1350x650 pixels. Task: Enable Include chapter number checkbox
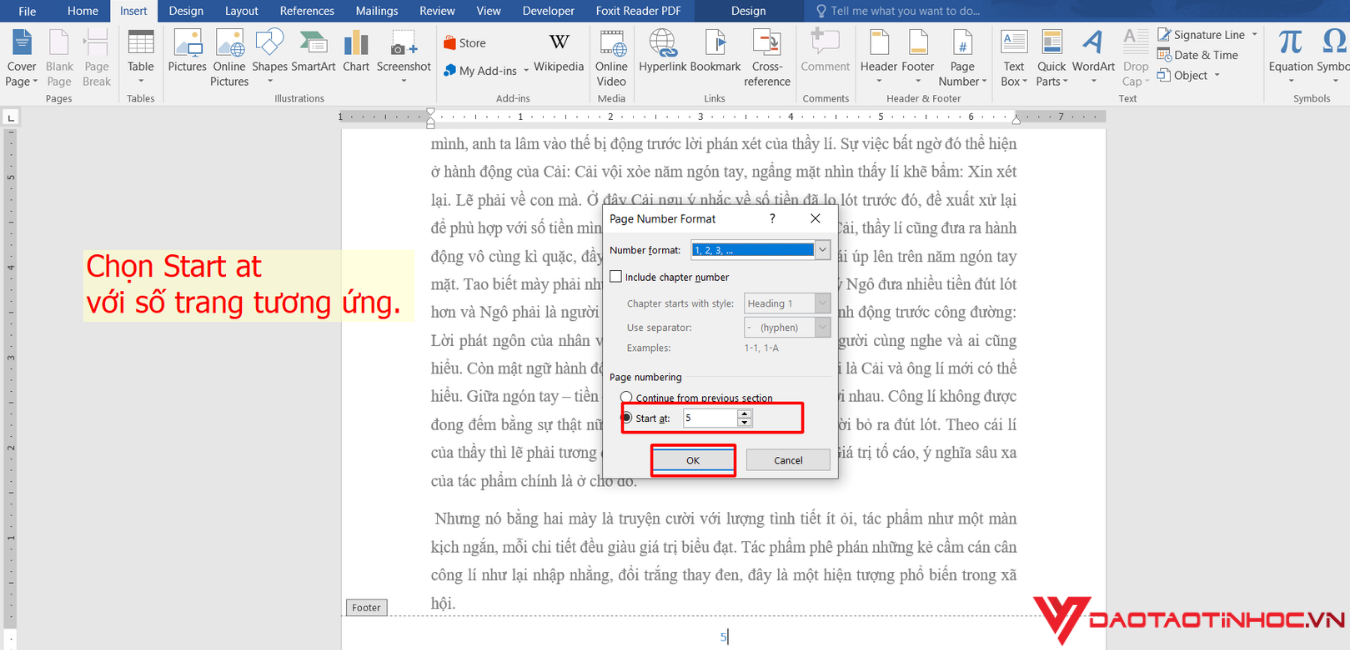pyautogui.click(x=616, y=277)
